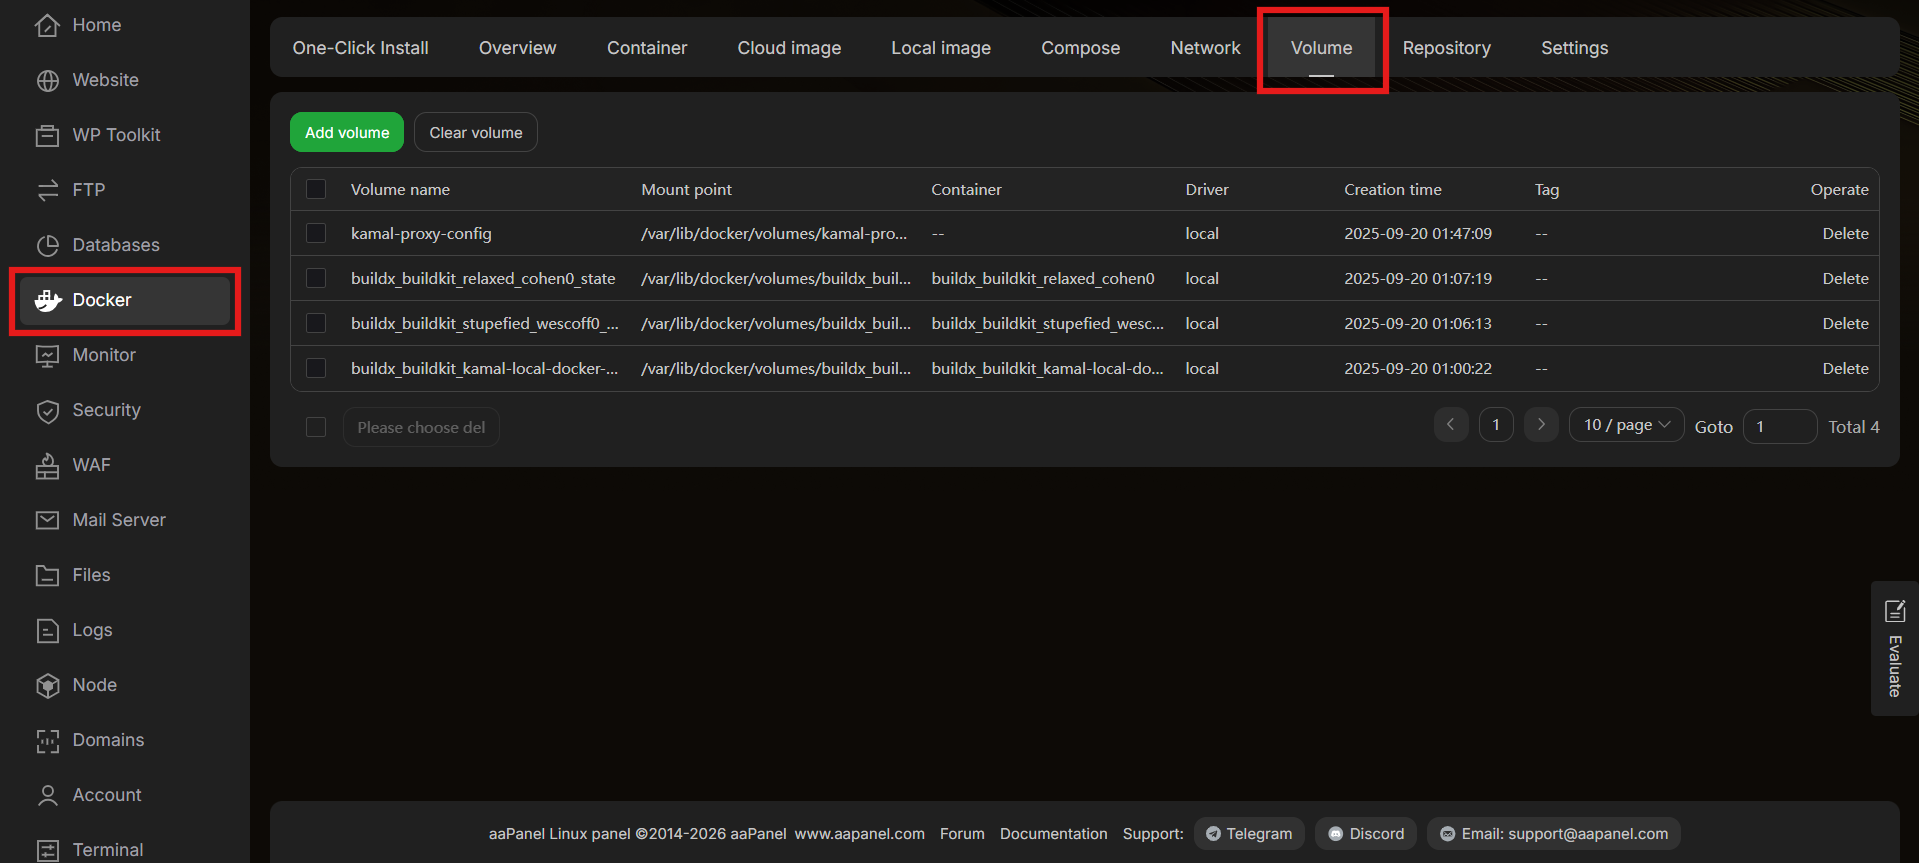Open the www.aapanel.com footer link
Image resolution: width=1919 pixels, height=863 pixels.
click(x=859, y=834)
